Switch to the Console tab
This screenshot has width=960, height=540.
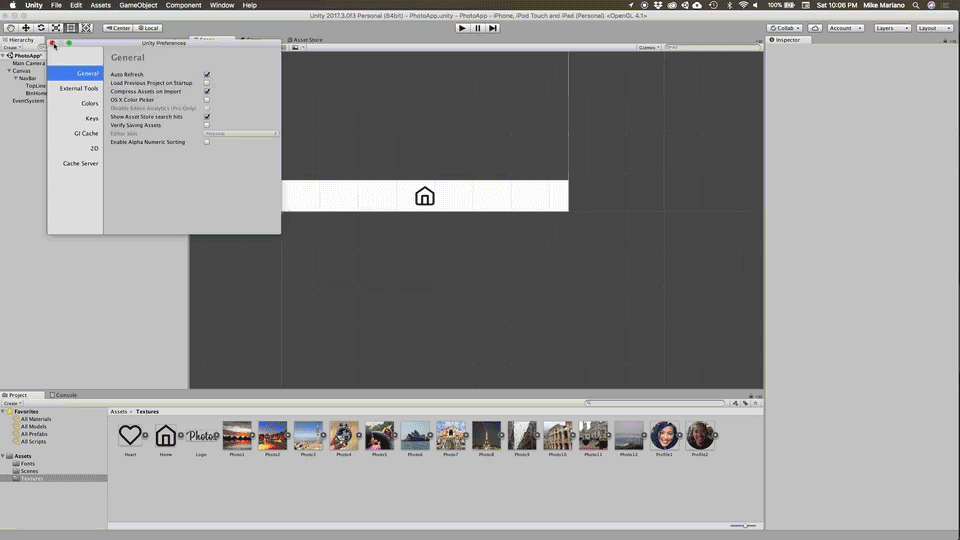coord(63,395)
